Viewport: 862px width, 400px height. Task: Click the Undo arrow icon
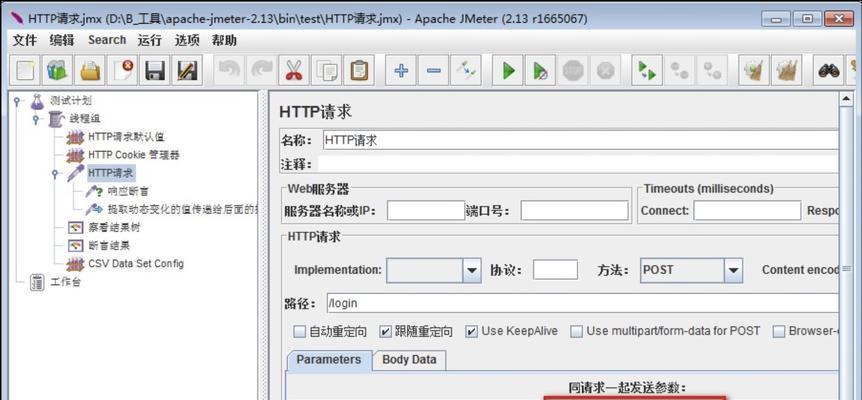[x=229, y=70]
